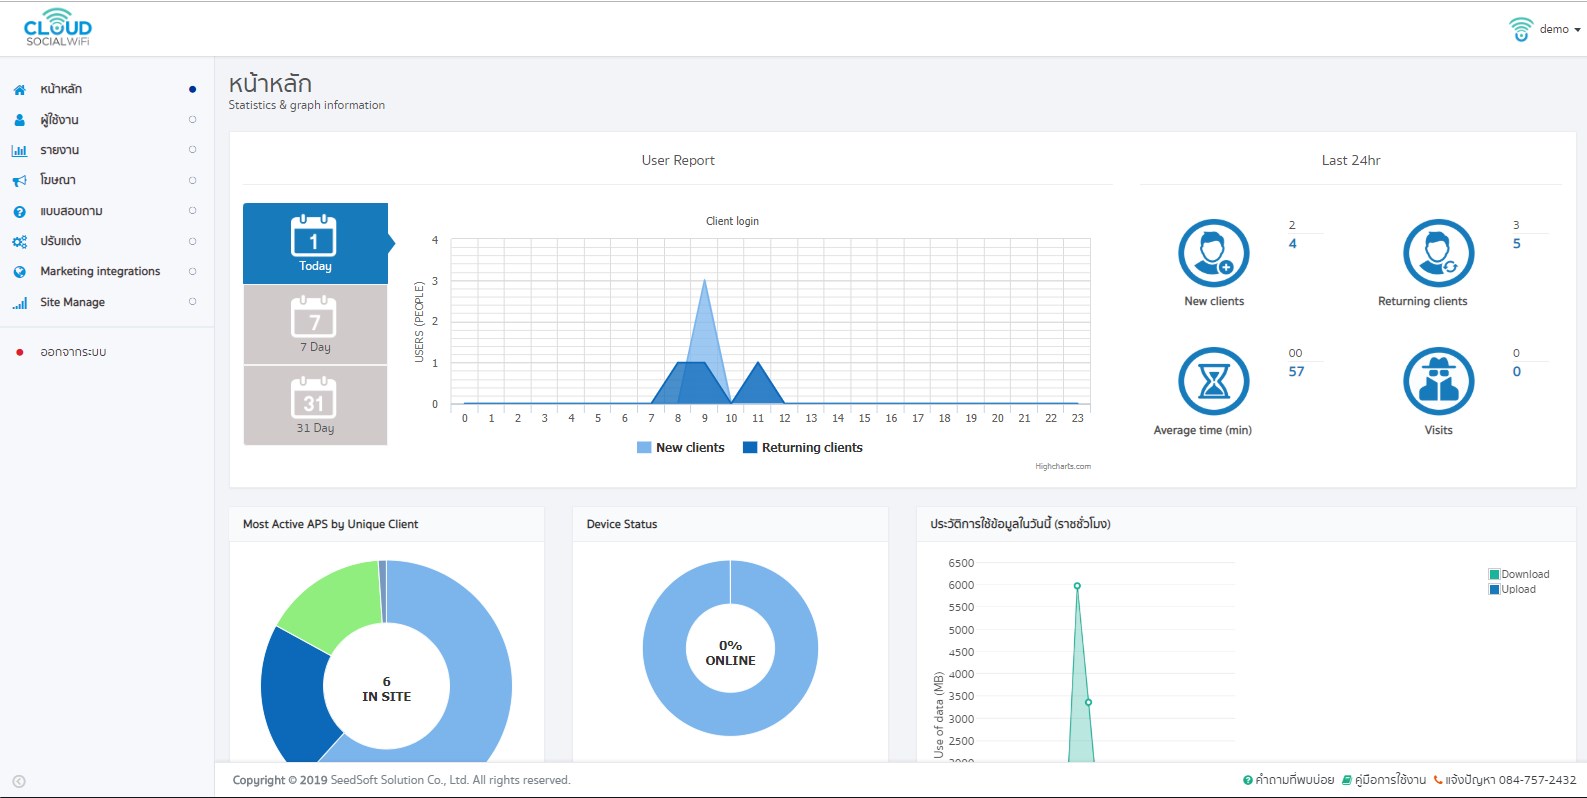The width and height of the screenshot is (1587, 798).
Task: Click the Visits spy icon
Action: 1438,381
